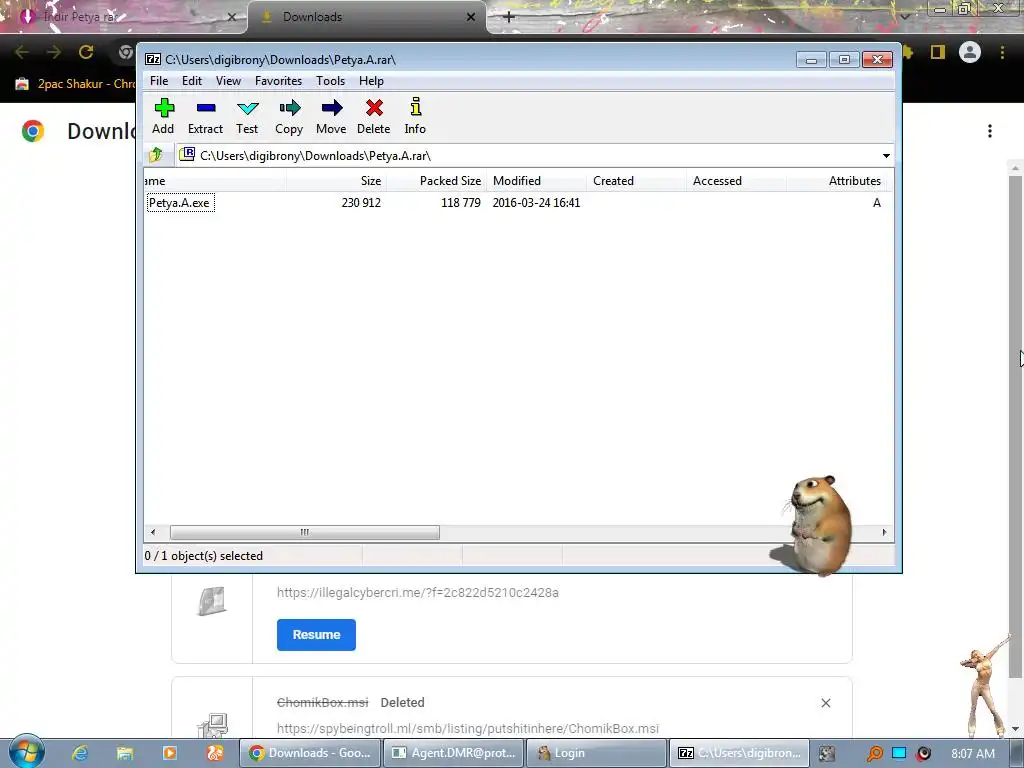Click the Chrome back arrow
Screen dimensions: 1024x768
[x=22, y=52]
